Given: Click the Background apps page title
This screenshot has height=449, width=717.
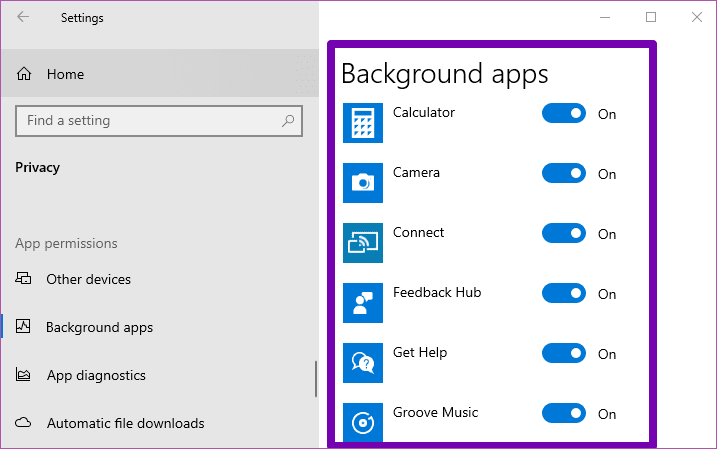Looking at the screenshot, I should pyautogui.click(x=444, y=74).
